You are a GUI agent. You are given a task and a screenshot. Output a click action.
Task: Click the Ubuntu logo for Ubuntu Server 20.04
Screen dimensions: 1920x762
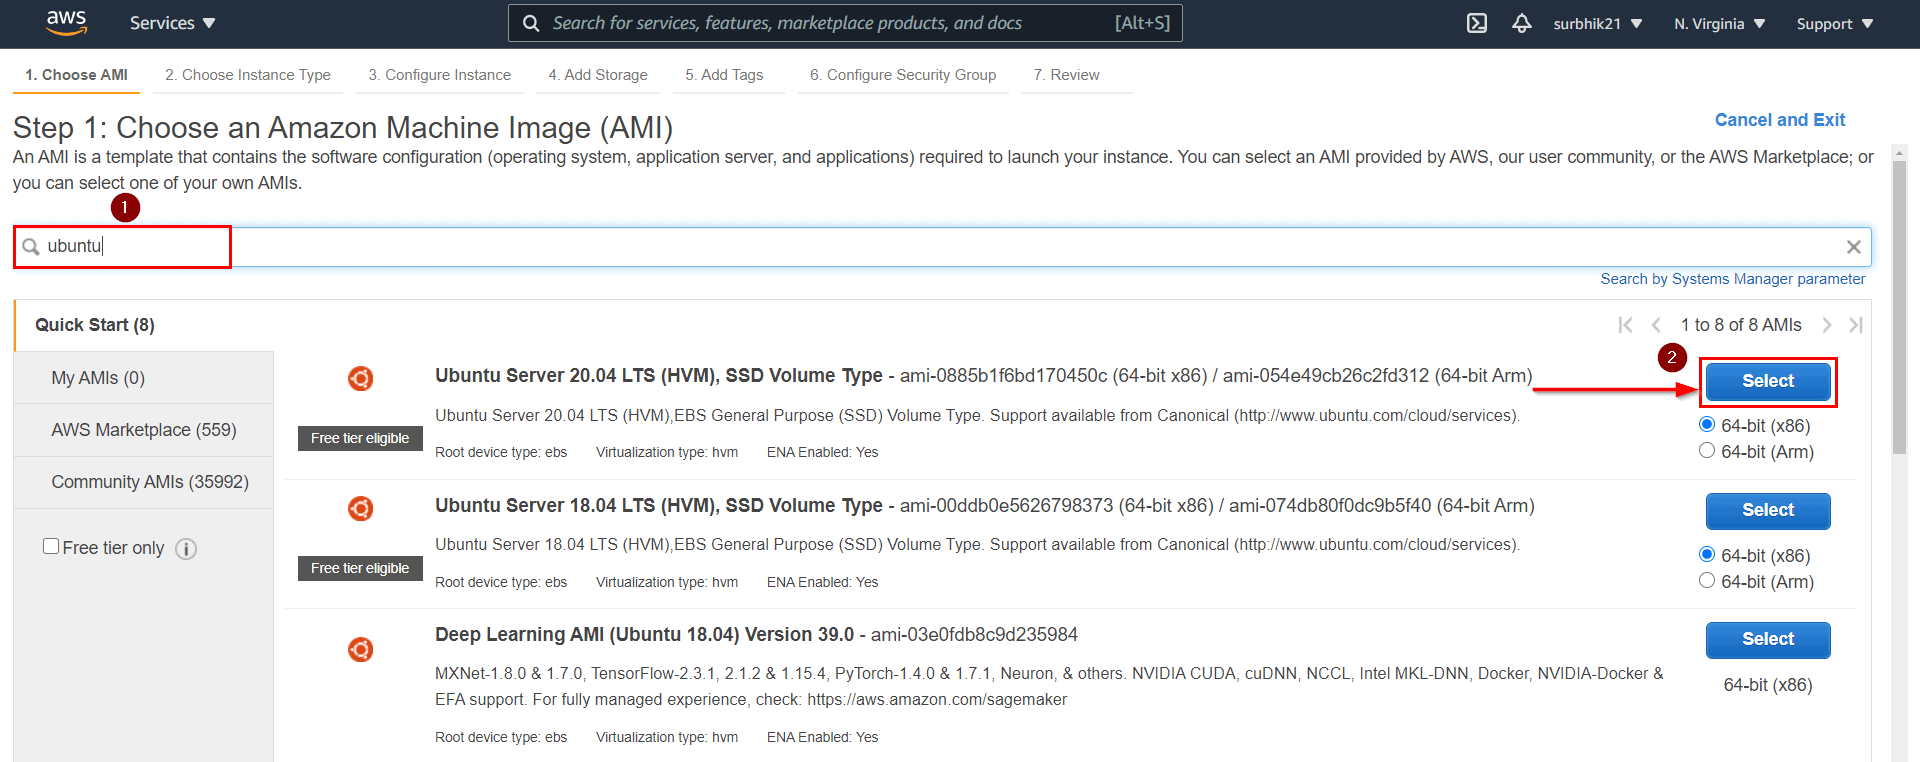pyautogui.click(x=360, y=378)
